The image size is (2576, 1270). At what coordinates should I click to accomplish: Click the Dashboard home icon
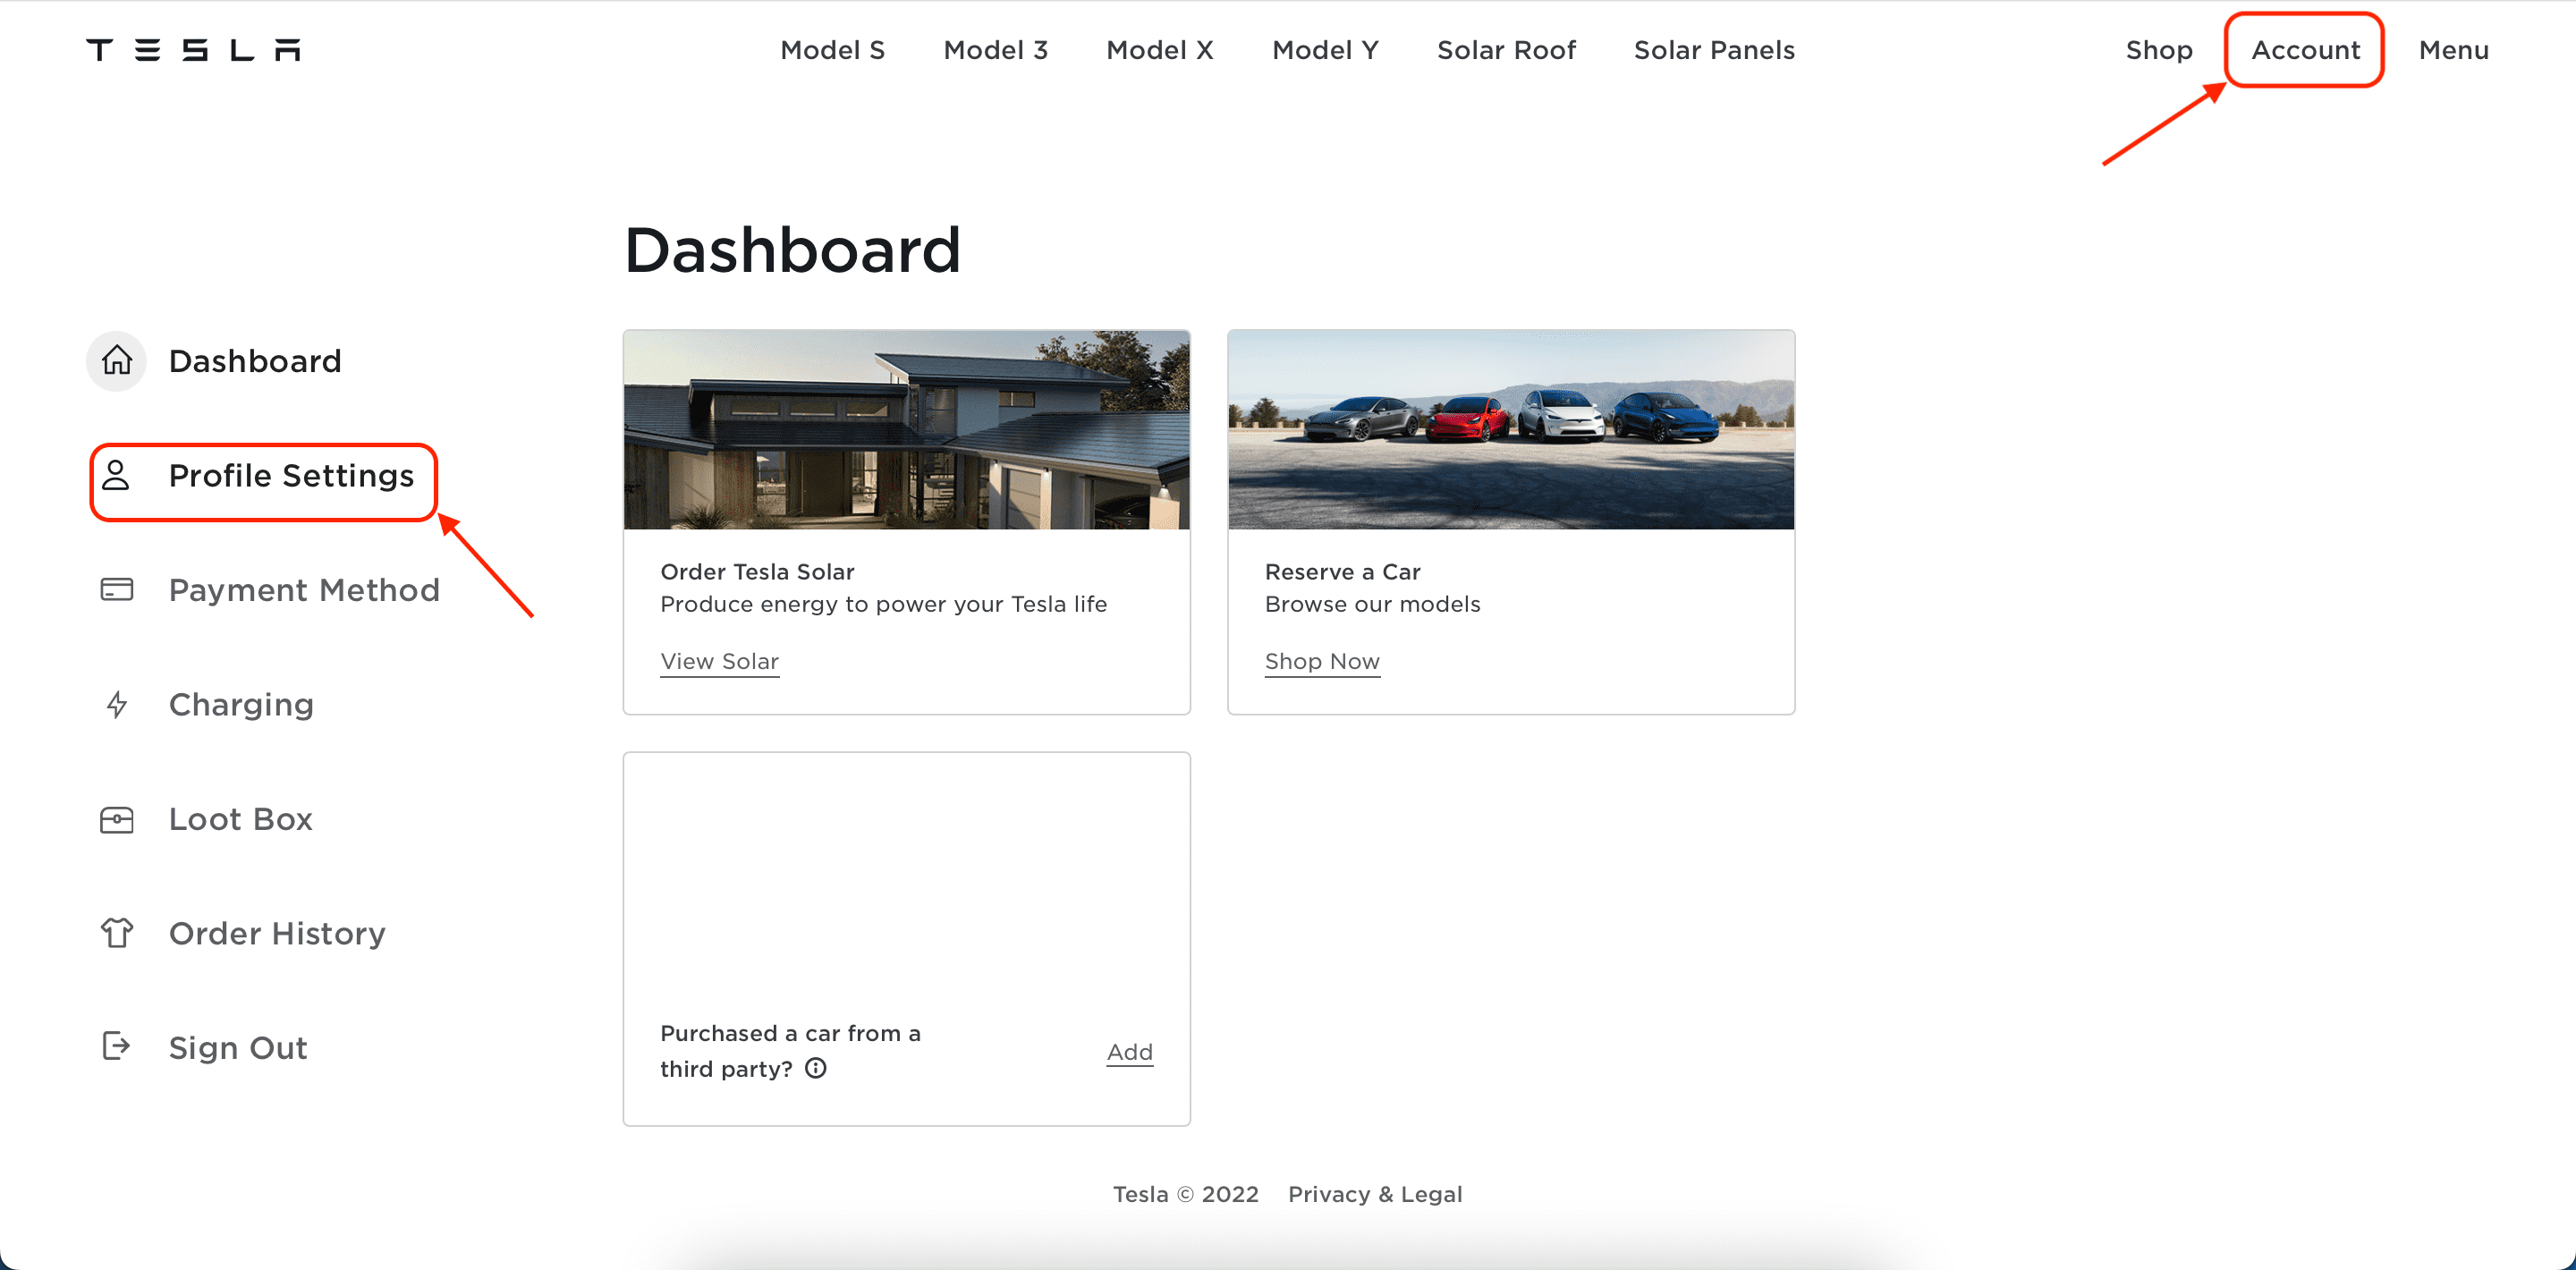pos(117,360)
